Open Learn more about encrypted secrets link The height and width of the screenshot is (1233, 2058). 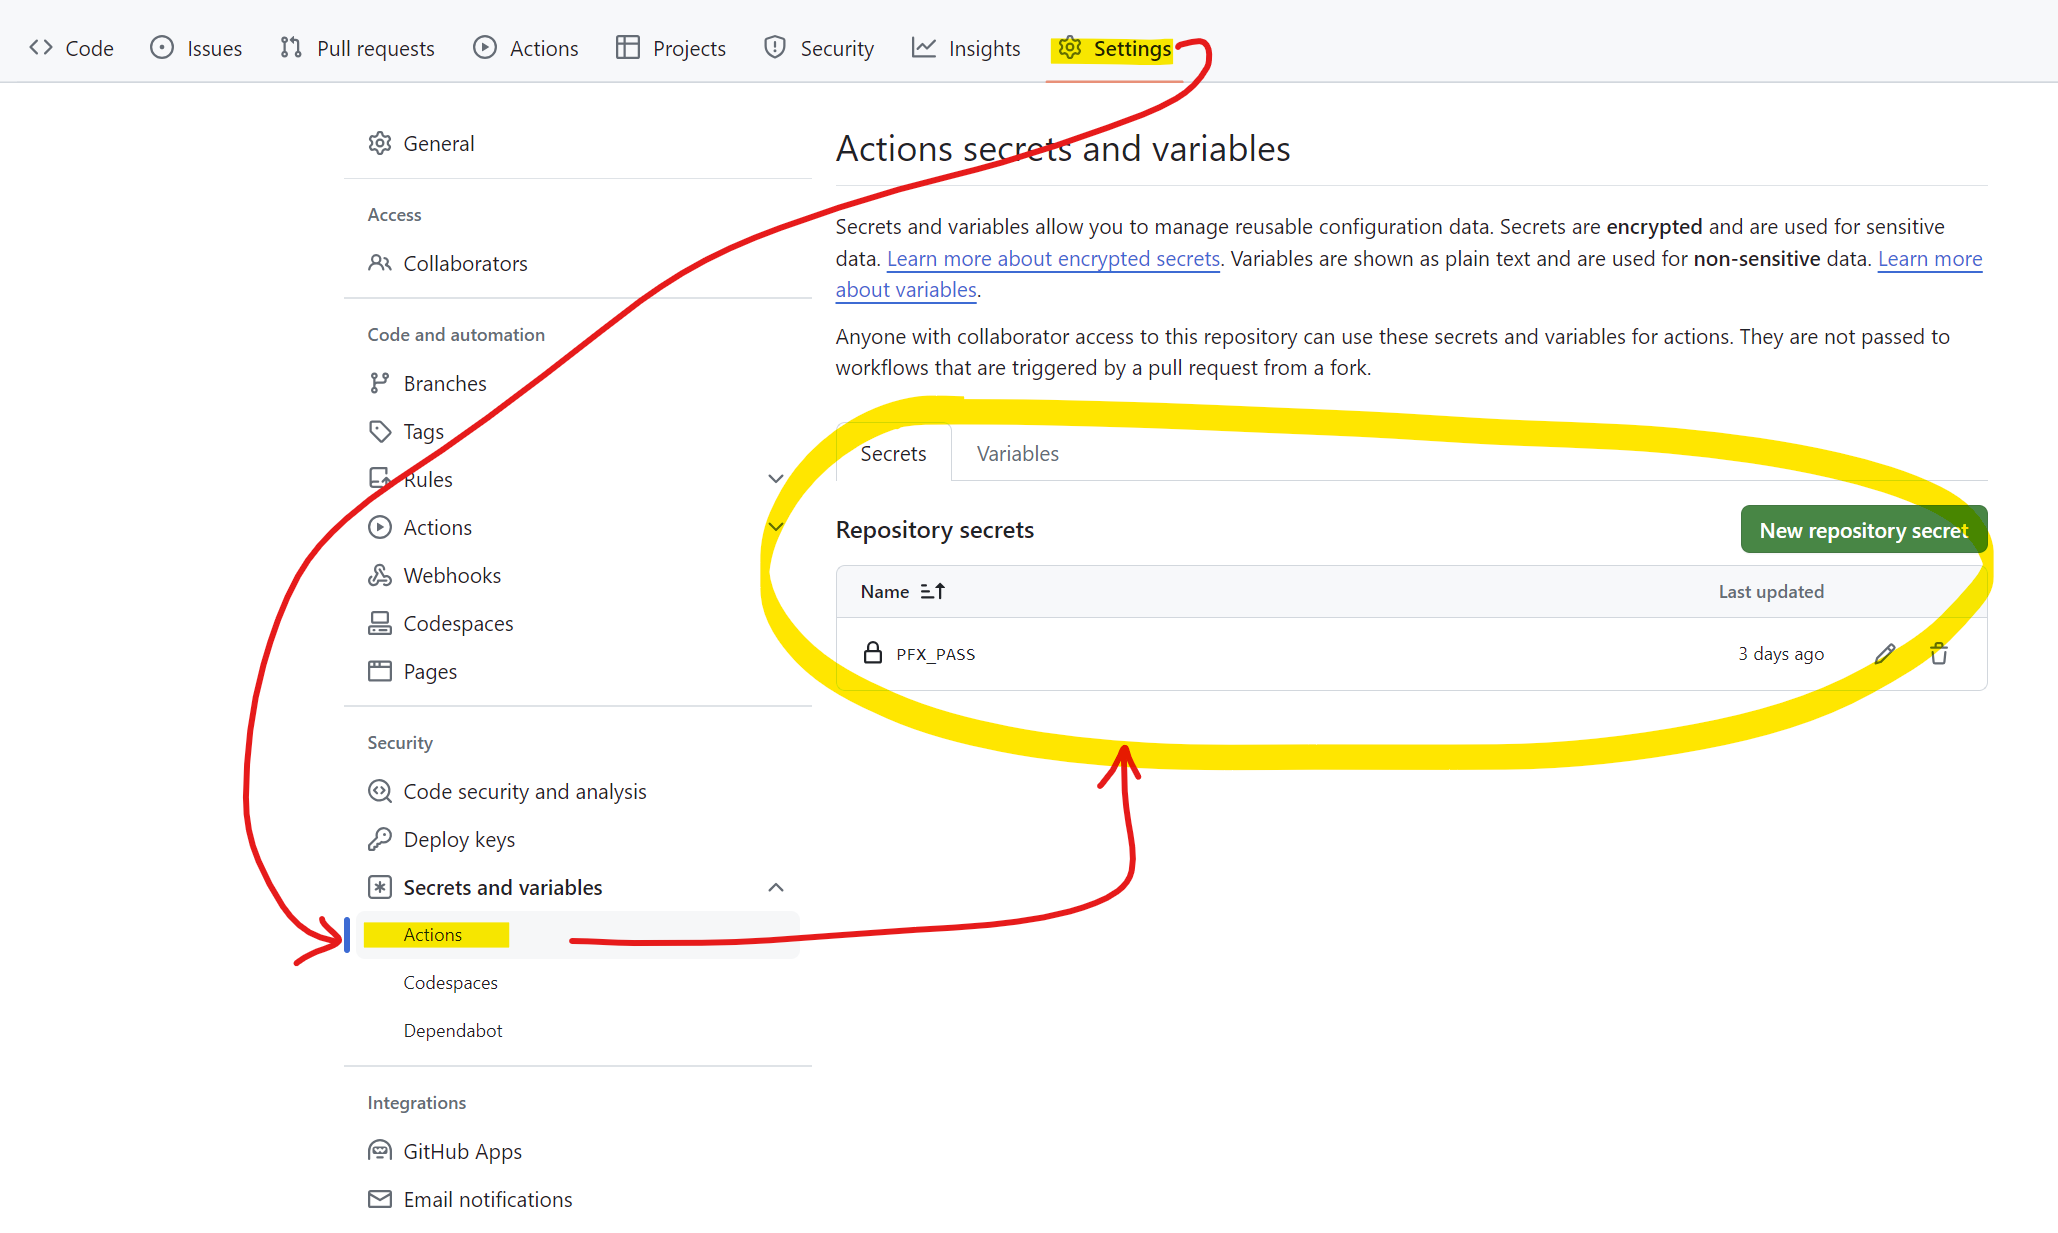(x=1052, y=259)
